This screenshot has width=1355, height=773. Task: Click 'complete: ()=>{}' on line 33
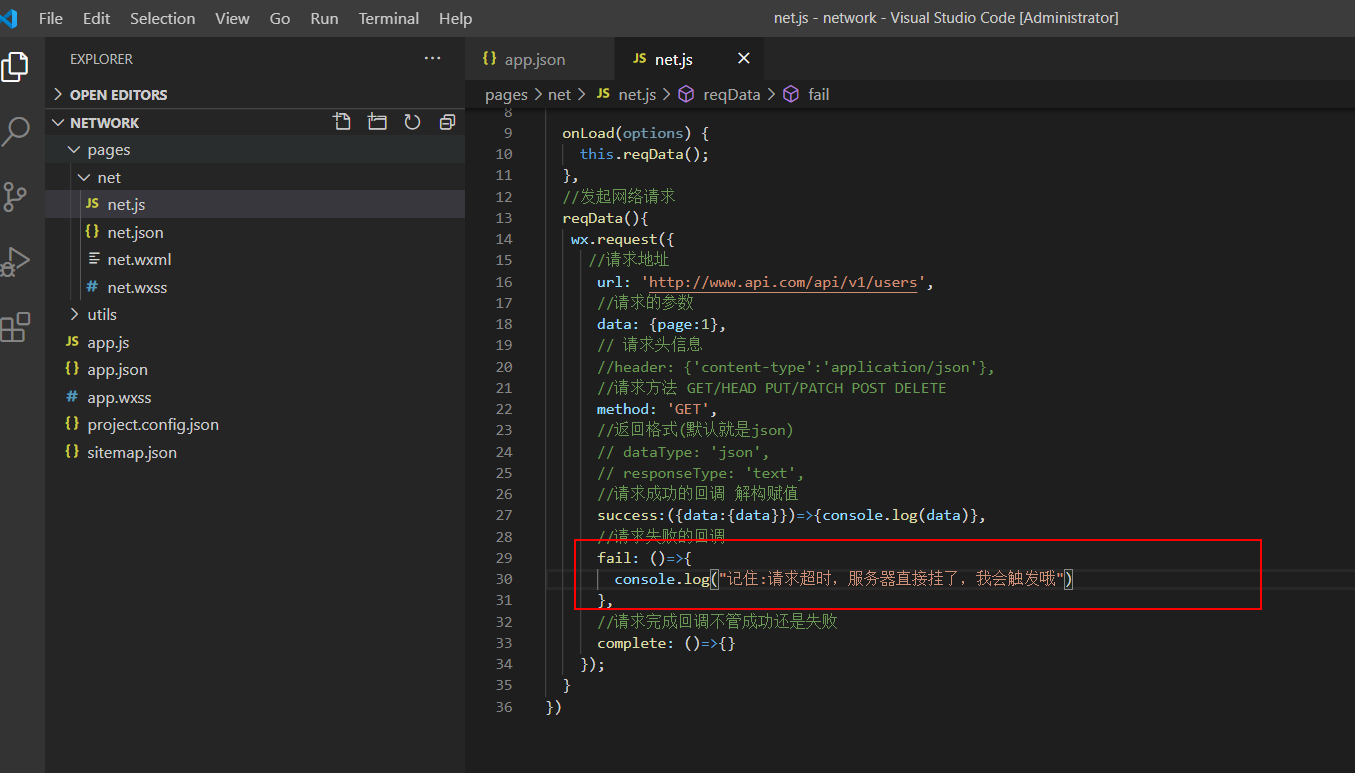(666, 643)
